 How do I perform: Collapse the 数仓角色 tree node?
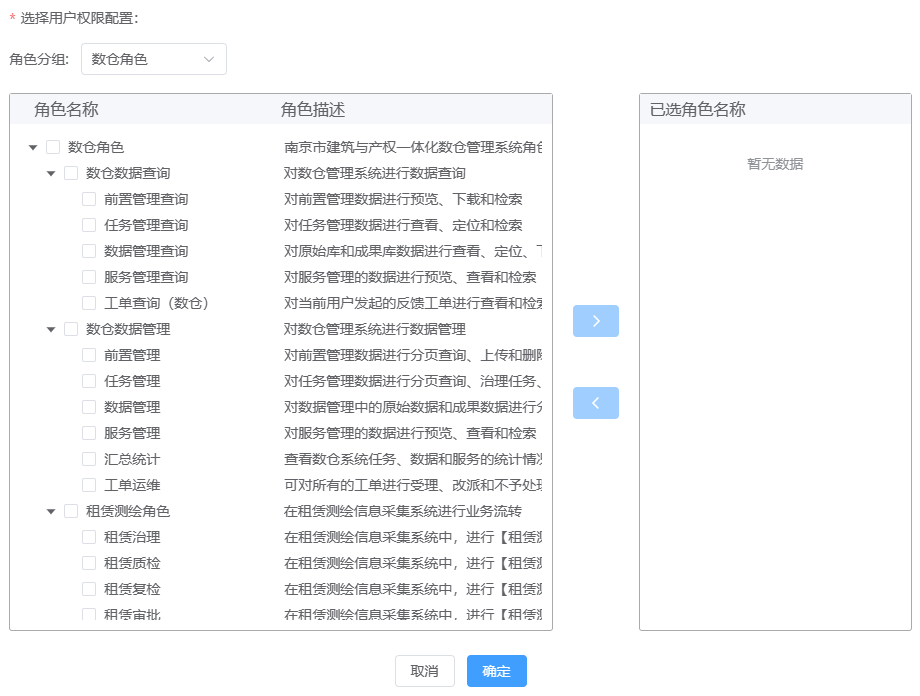33,146
